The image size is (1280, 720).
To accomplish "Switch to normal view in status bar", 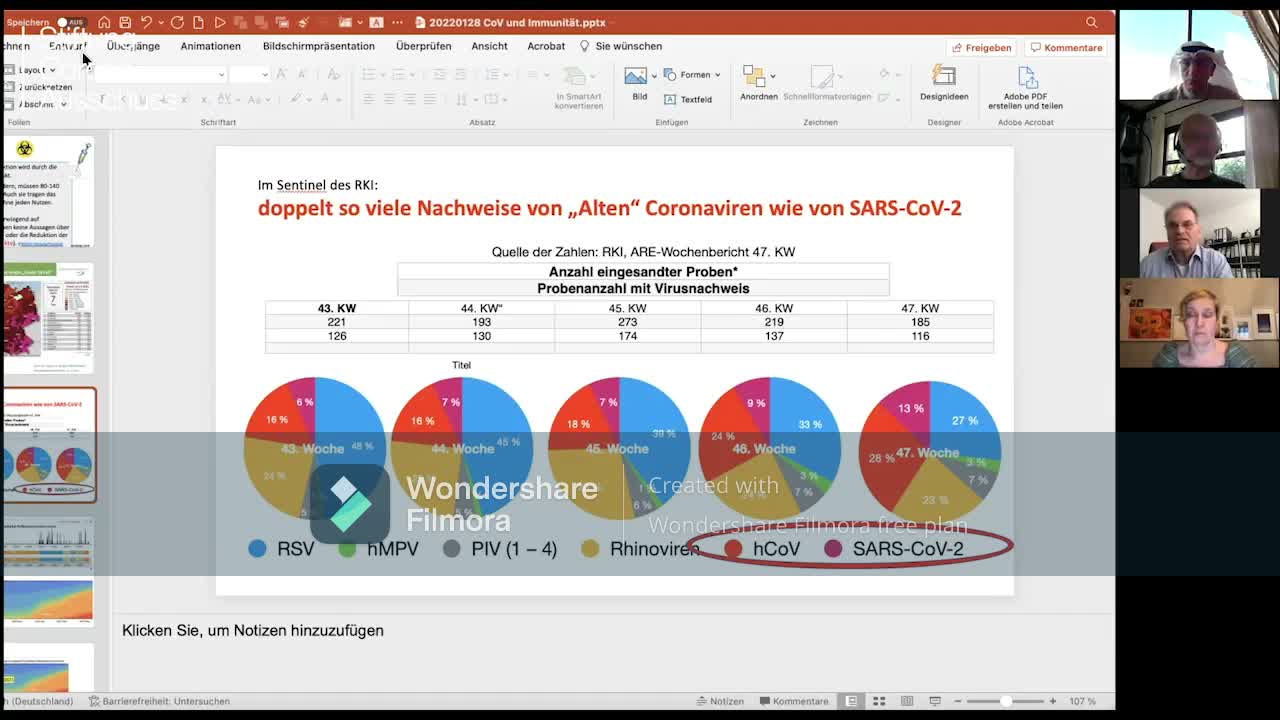I will click(x=852, y=701).
